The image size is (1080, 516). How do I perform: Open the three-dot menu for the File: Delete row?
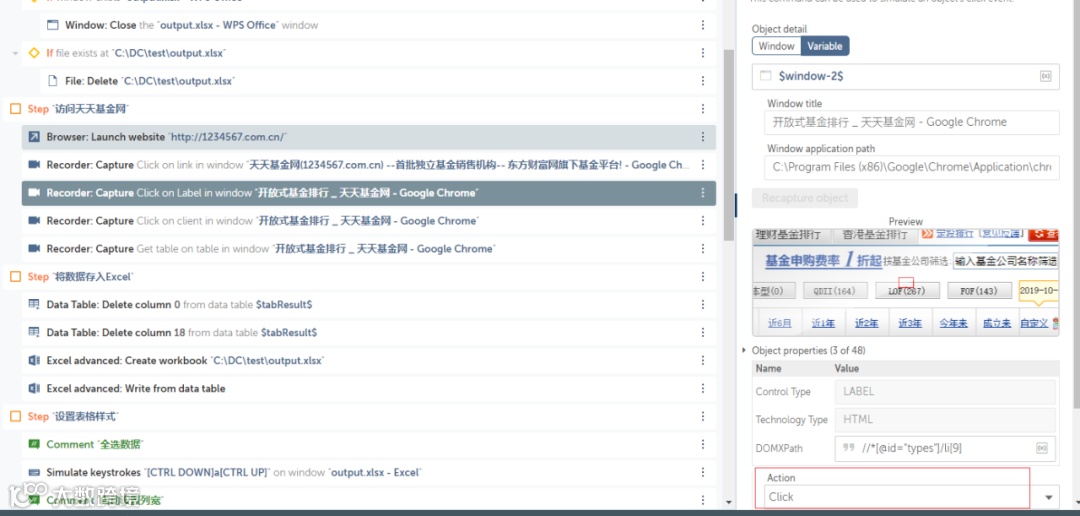point(703,81)
